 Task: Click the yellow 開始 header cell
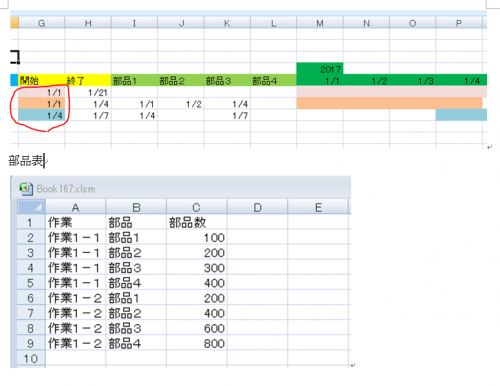click(42, 80)
